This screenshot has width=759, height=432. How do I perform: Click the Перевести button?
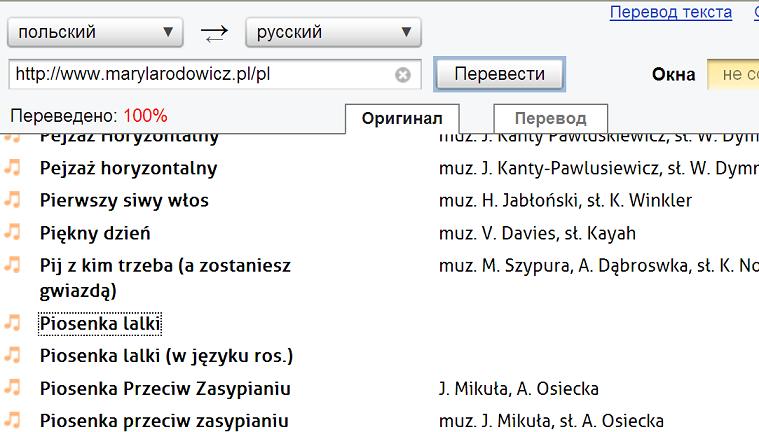coord(500,74)
